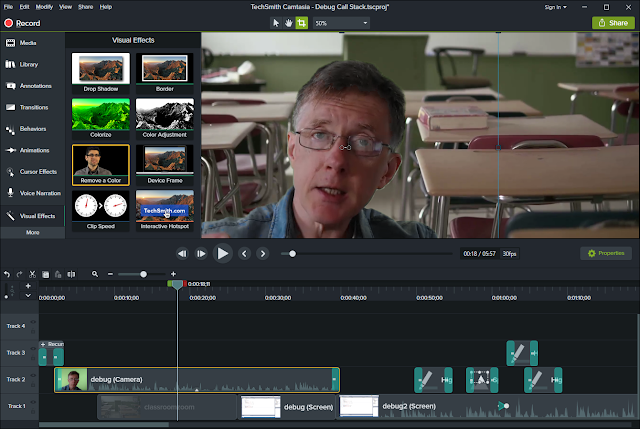Add a new track with plus icon
This screenshot has height=429, width=640.
(28, 286)
